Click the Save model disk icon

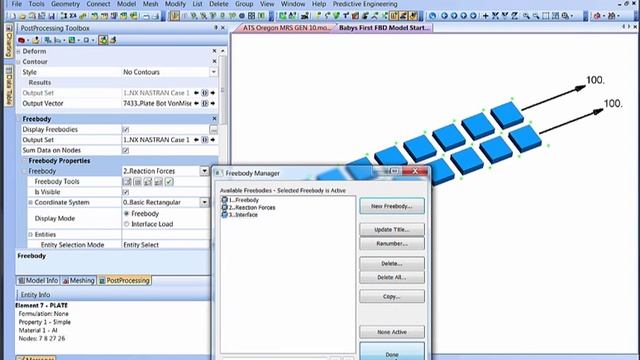coord(51,16)
